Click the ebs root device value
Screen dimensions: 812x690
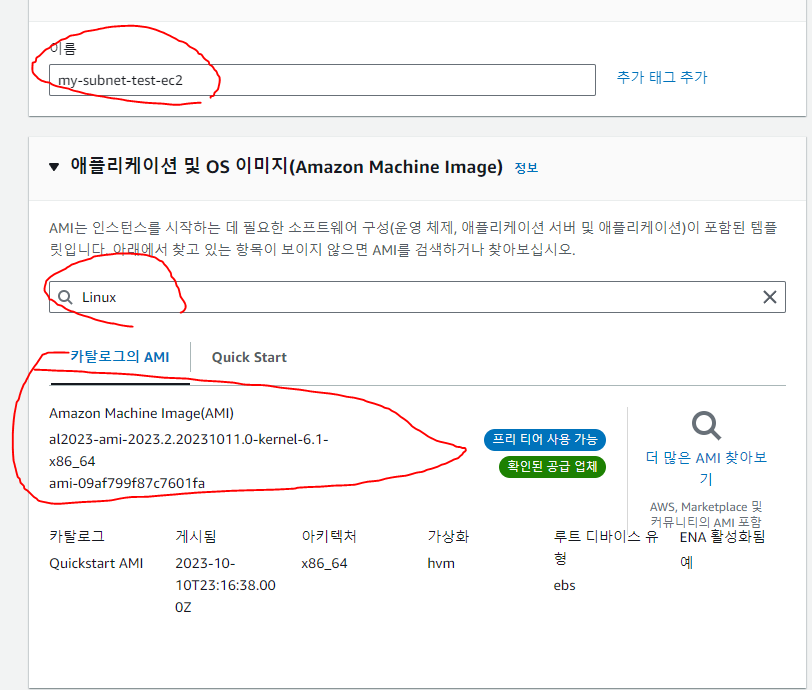564,585
